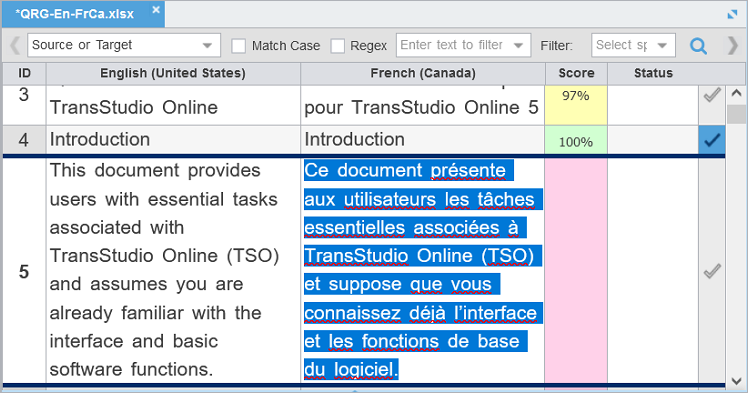
Task: Click the right arrow after the search icon
Action: coord(732,46)
